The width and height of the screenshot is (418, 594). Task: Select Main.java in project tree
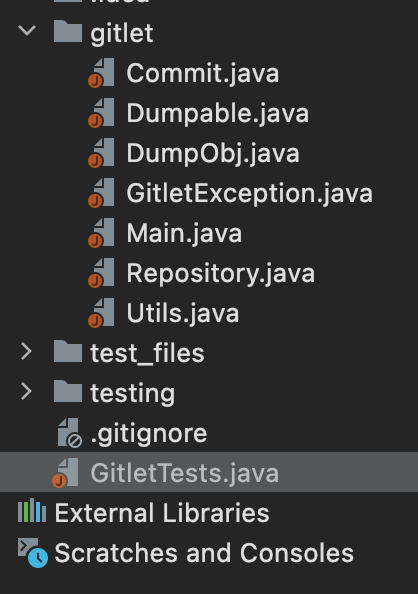[x=184, y=234]
